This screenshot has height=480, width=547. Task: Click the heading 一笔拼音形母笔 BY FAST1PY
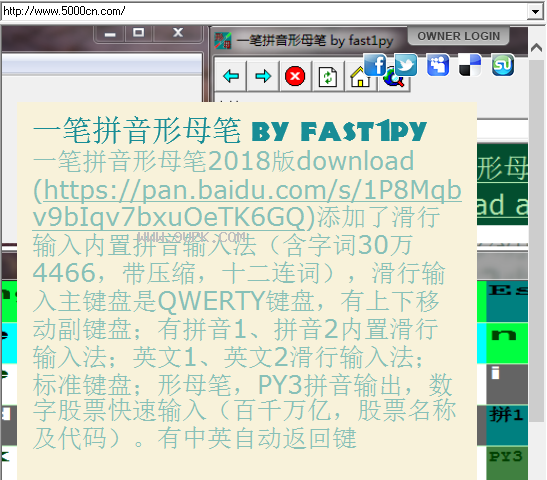click(x=230, y=130)
